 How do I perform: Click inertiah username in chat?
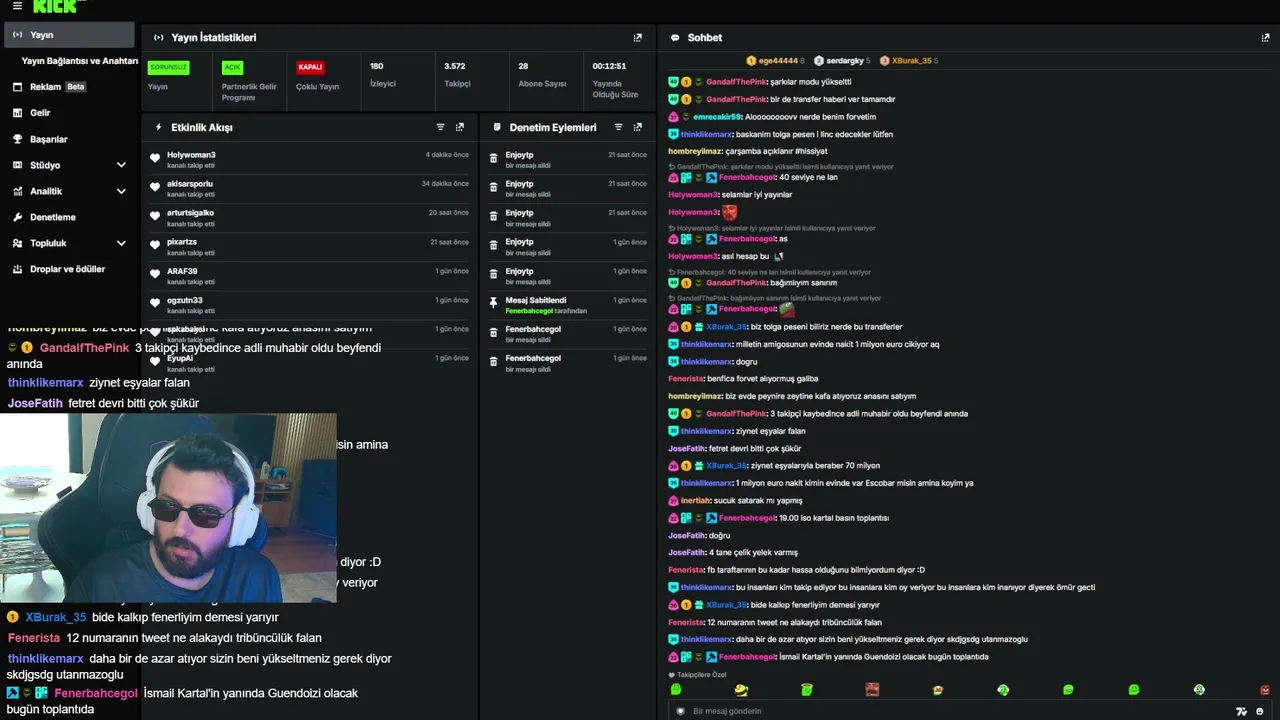695,501
